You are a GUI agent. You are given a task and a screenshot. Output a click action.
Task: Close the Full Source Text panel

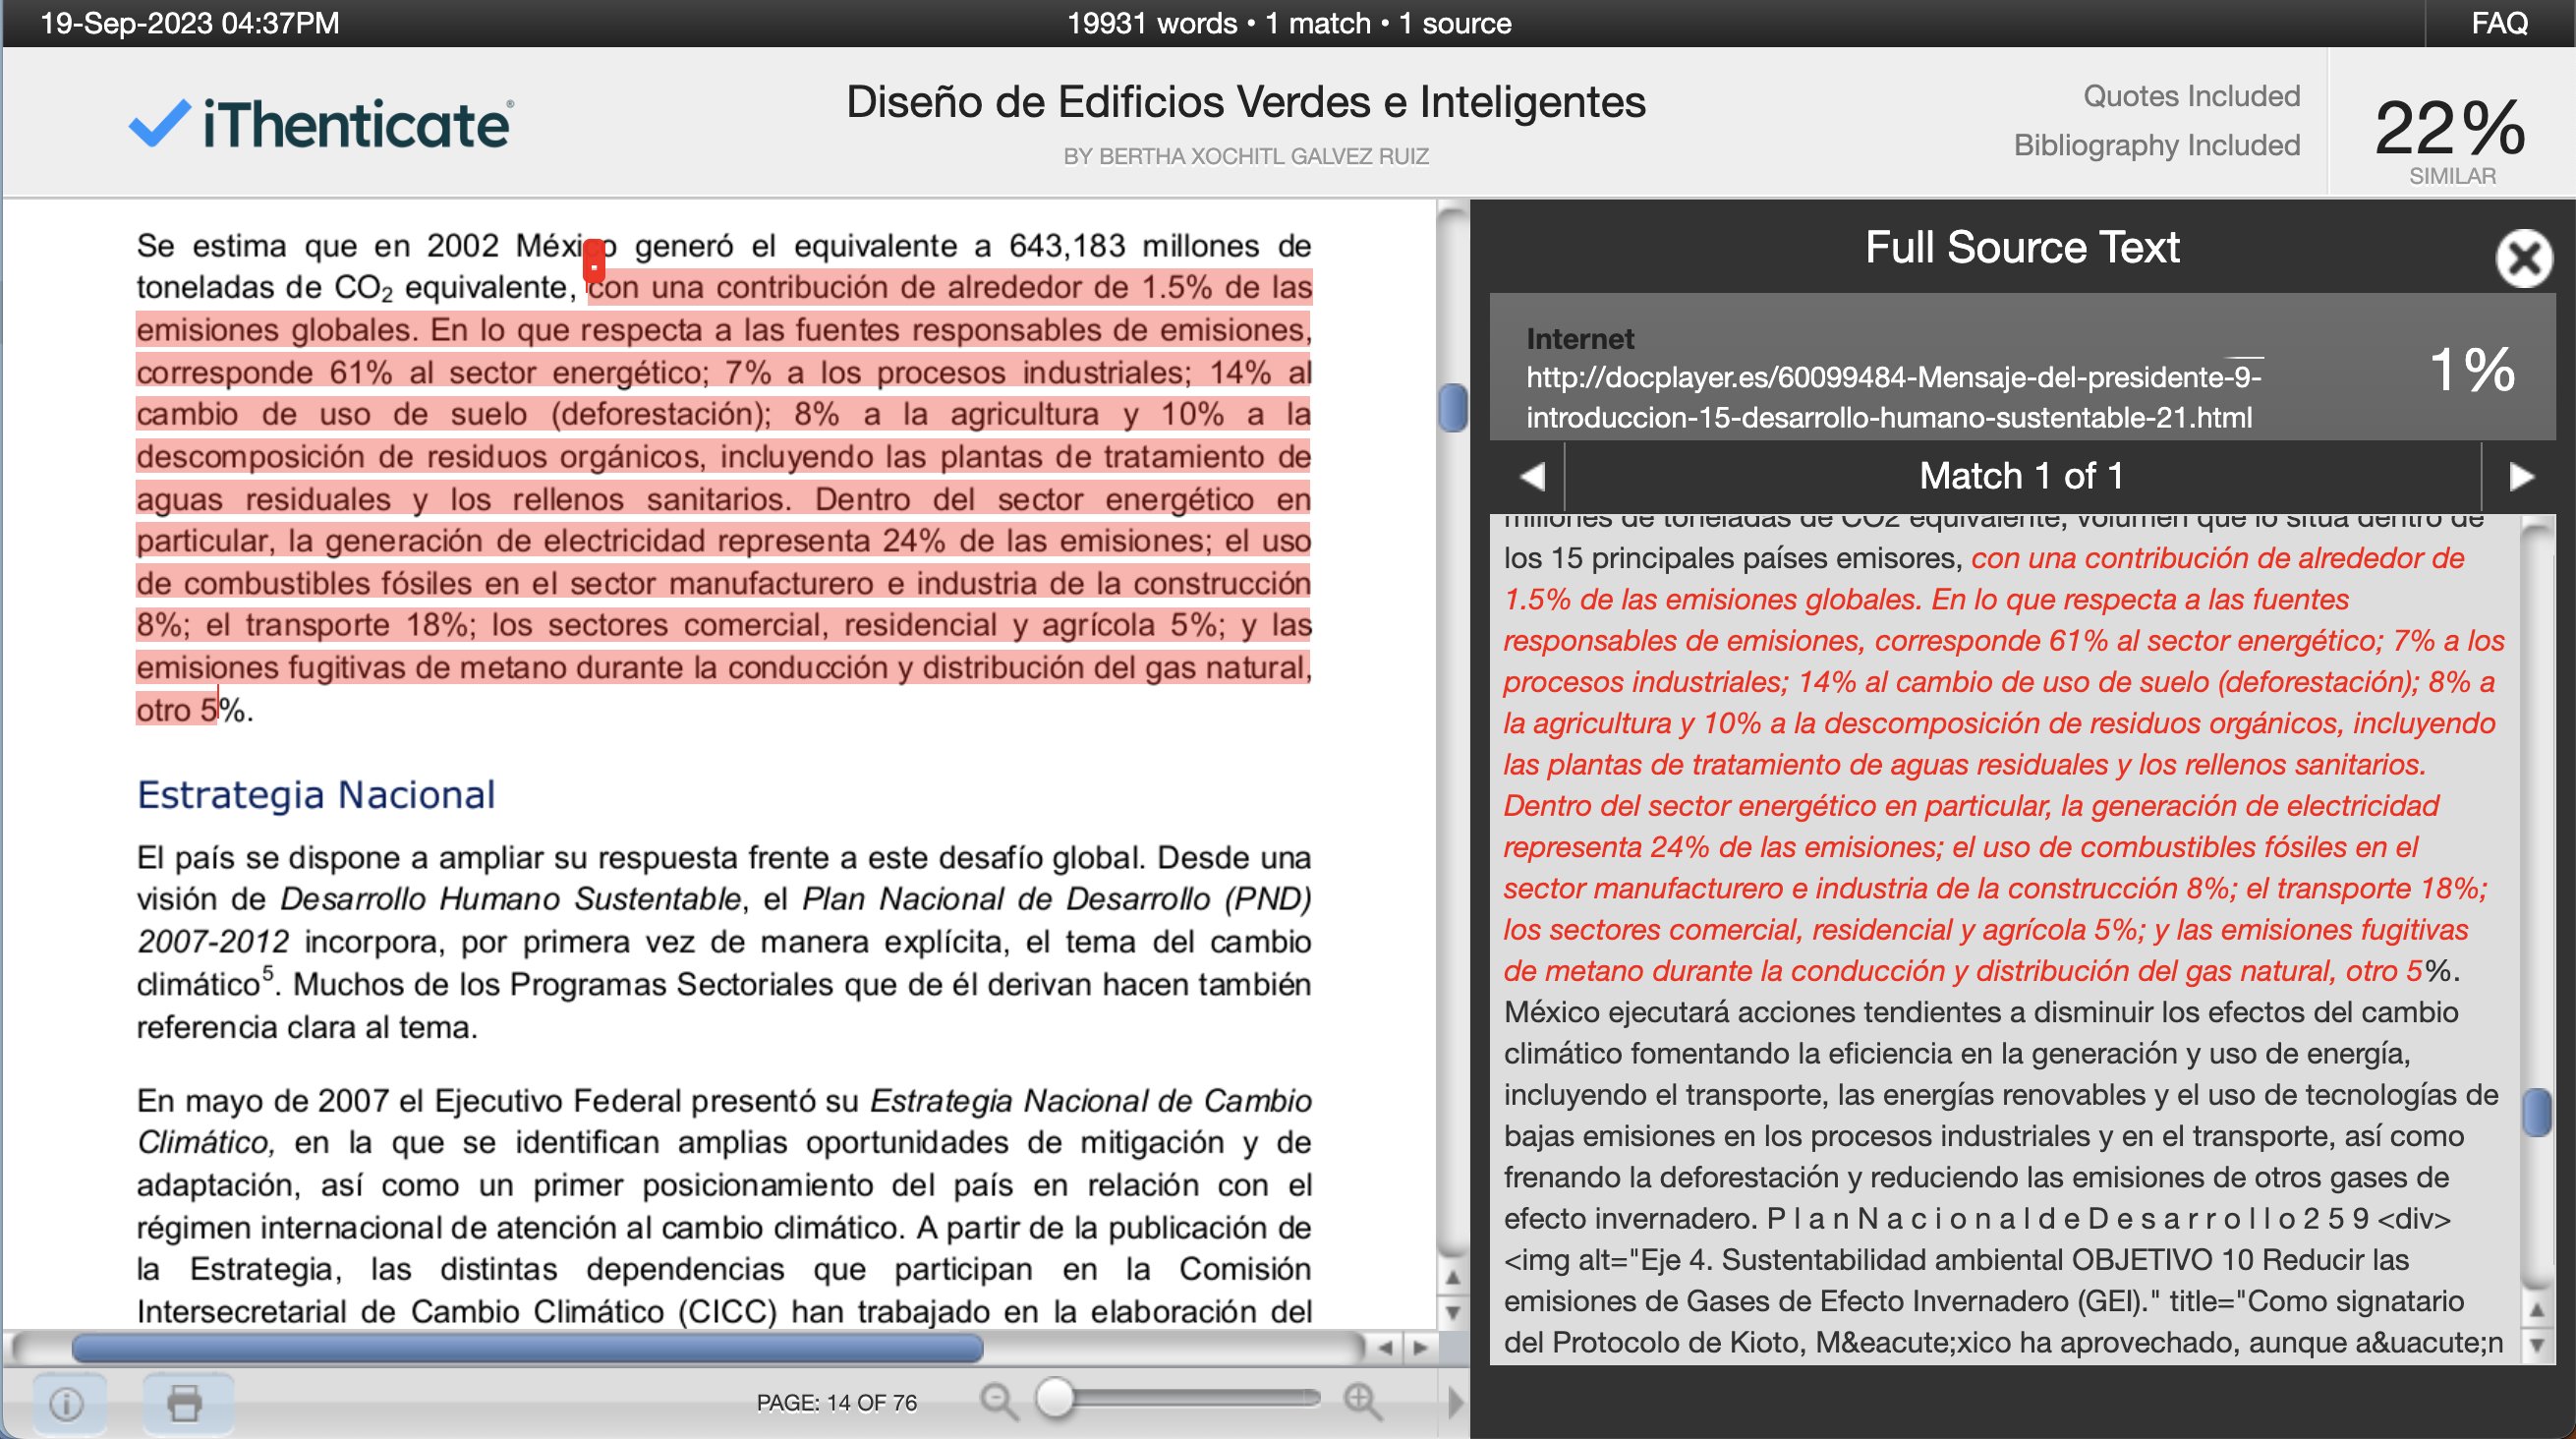tap(2523, 258)
